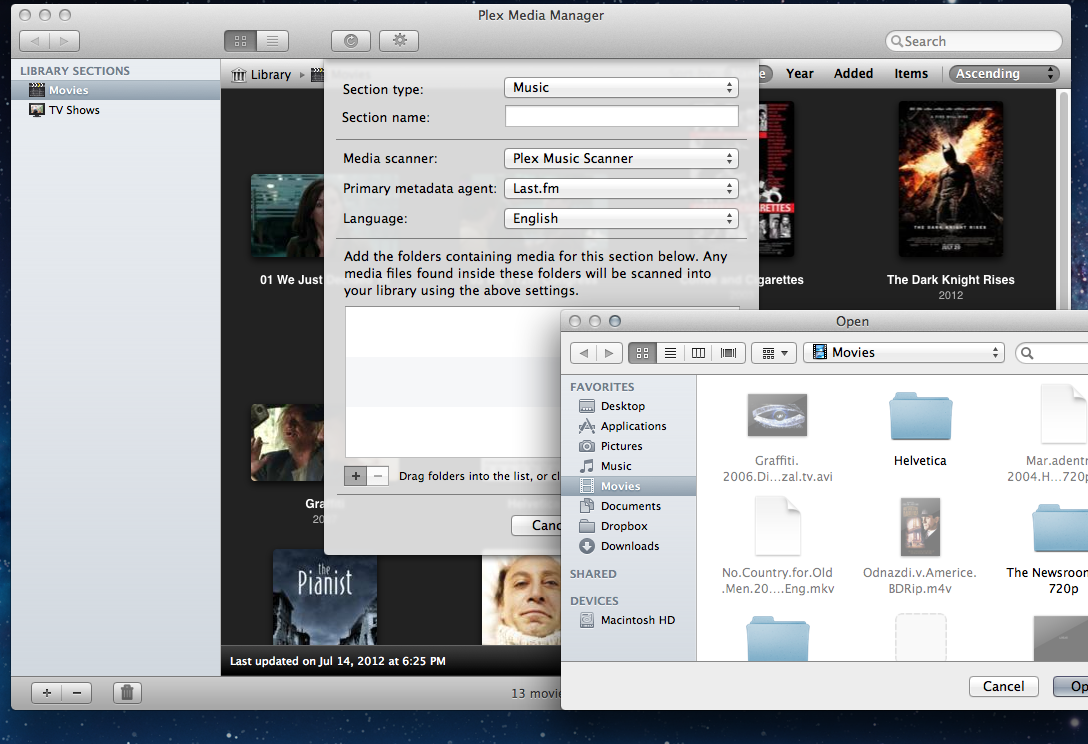Select Movies in Library Sections sidebar
The width and height of the screenshot is (1088, 744).
click(x=115, y=90)
